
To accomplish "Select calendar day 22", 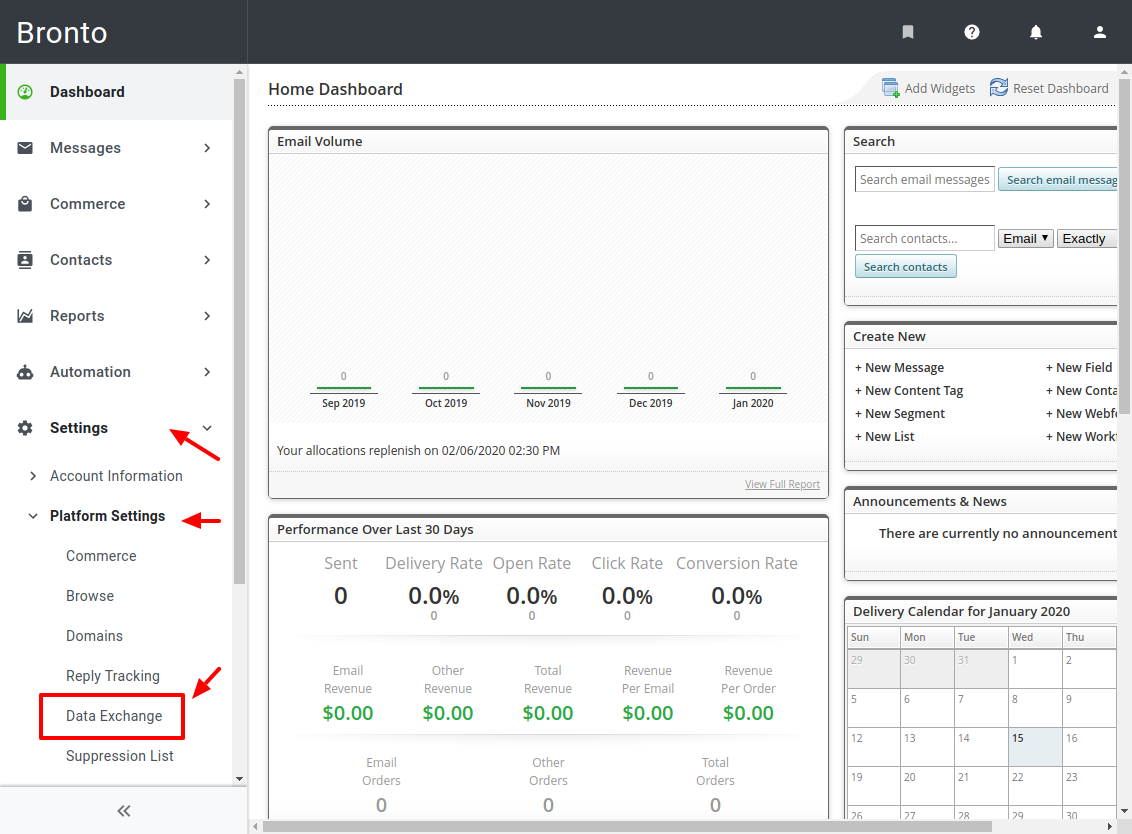I will click(x=1035, y=786).
